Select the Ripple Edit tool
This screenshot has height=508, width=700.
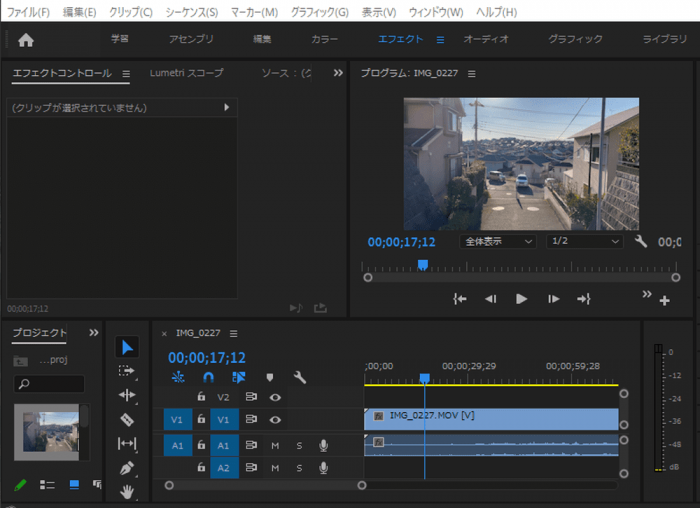[x=127, y=395]
